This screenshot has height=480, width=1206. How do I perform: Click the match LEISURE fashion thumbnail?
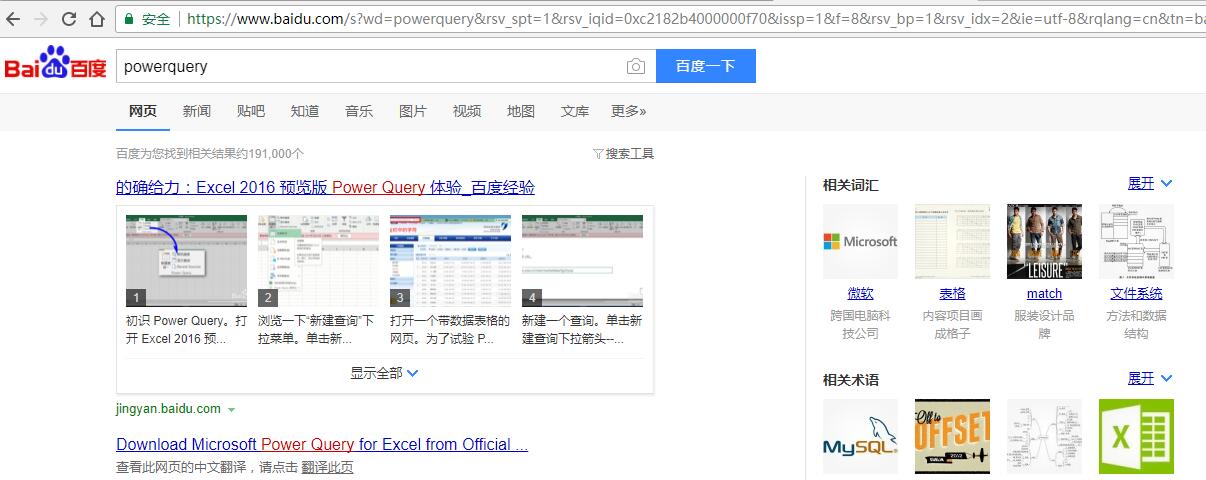pyautogui.click(x=1044, y=241)
